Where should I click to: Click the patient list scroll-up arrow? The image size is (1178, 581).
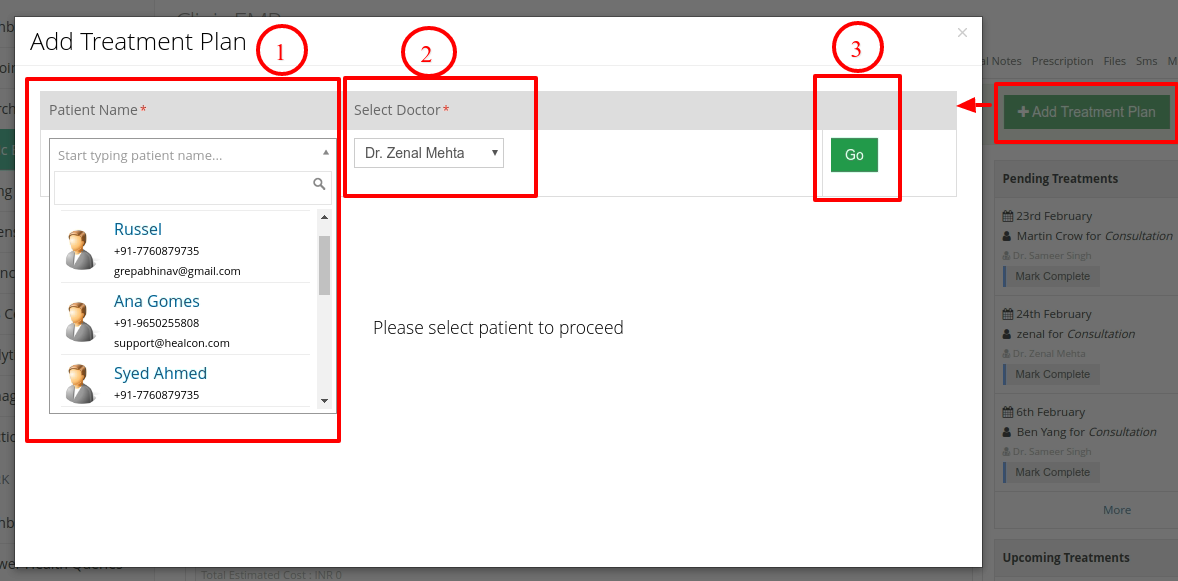[x=325, y=217]
